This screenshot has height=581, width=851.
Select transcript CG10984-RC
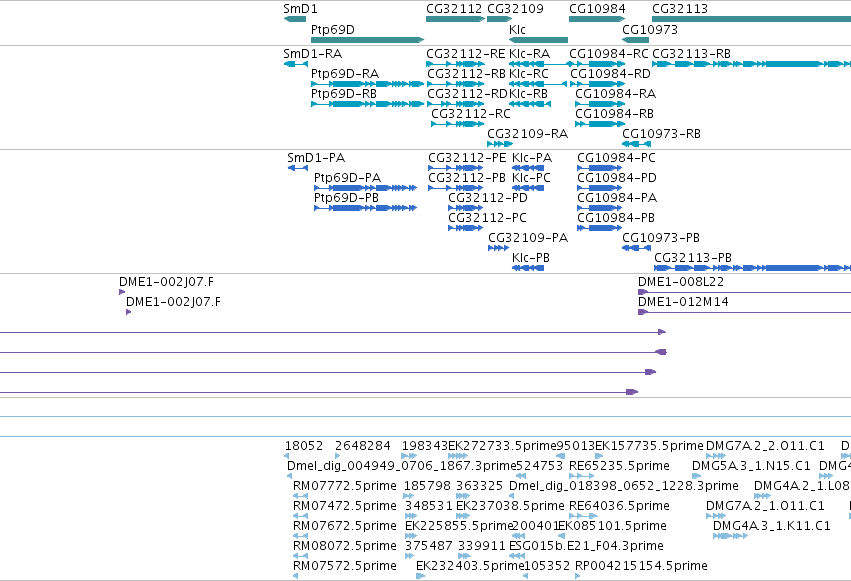pos(597,64)
